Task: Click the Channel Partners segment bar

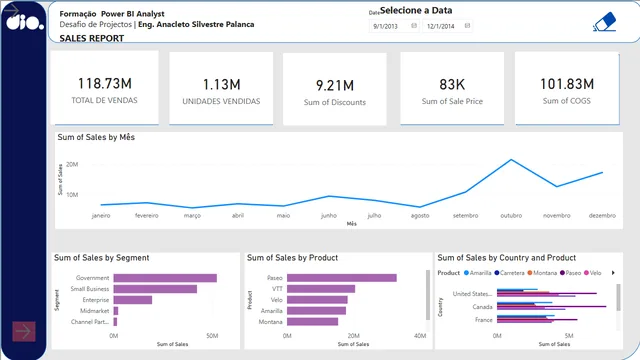Action: point(116,322)
